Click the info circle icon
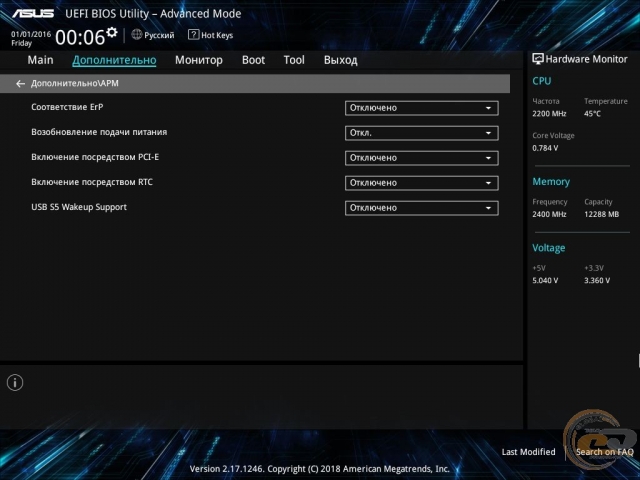The image size is (640, 480). point(15,382)
